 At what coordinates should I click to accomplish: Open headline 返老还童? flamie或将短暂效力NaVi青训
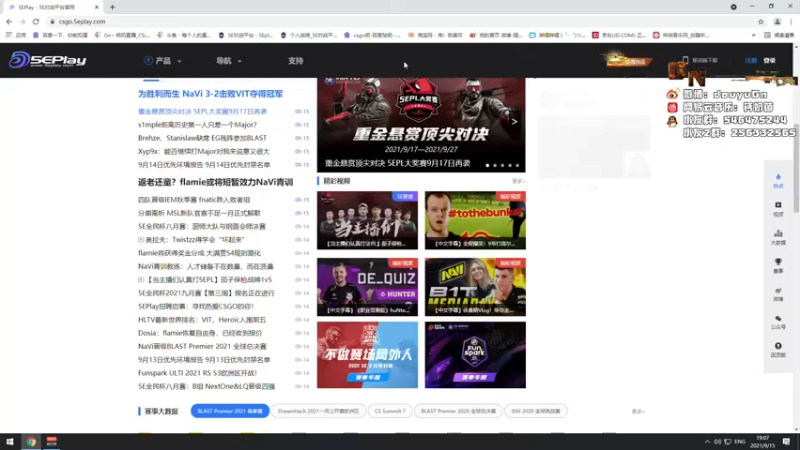[215, 182]
